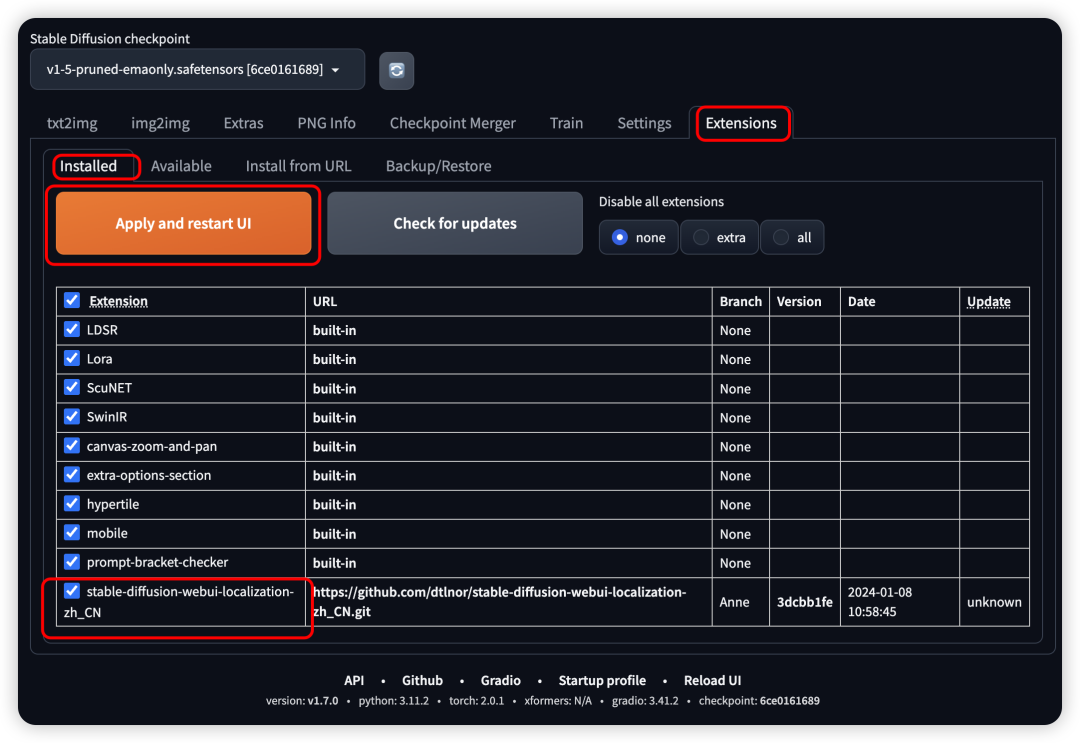
Task: Uncheck the extra-options-section extension
Action: coord(72,474)
